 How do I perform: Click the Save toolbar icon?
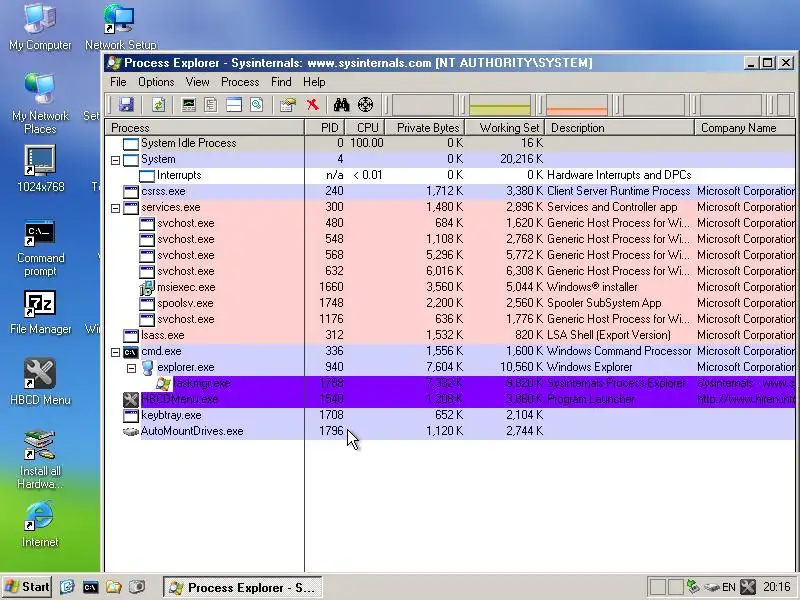pyautogui.click(x=126, y=105)
